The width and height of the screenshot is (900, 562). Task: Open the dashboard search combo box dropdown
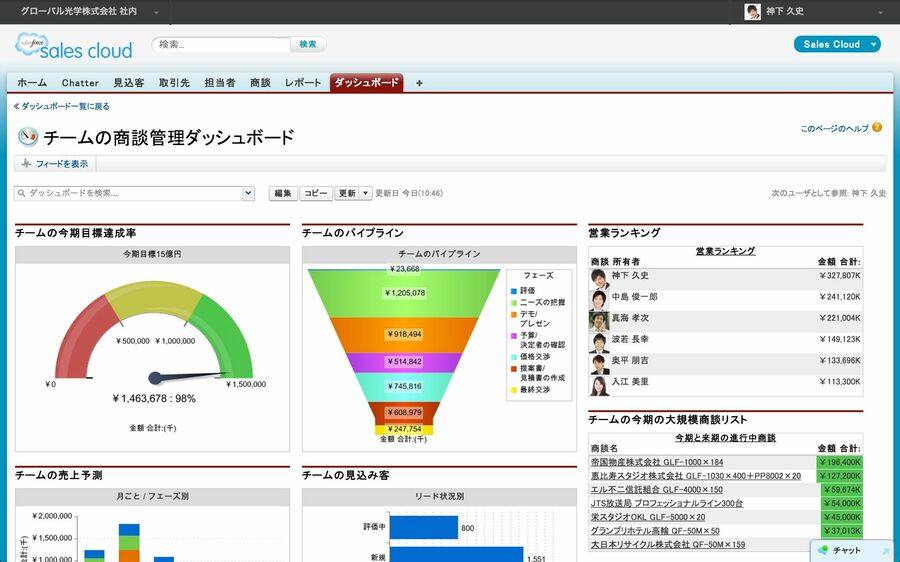[248, 193]
